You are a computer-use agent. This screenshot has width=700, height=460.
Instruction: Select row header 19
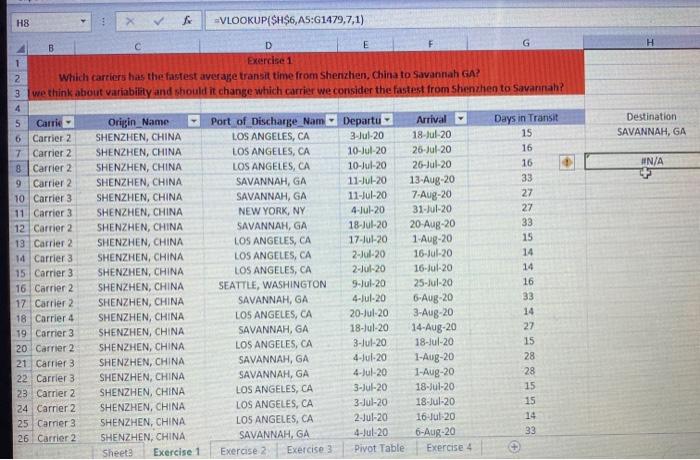[x=21, y=333]
